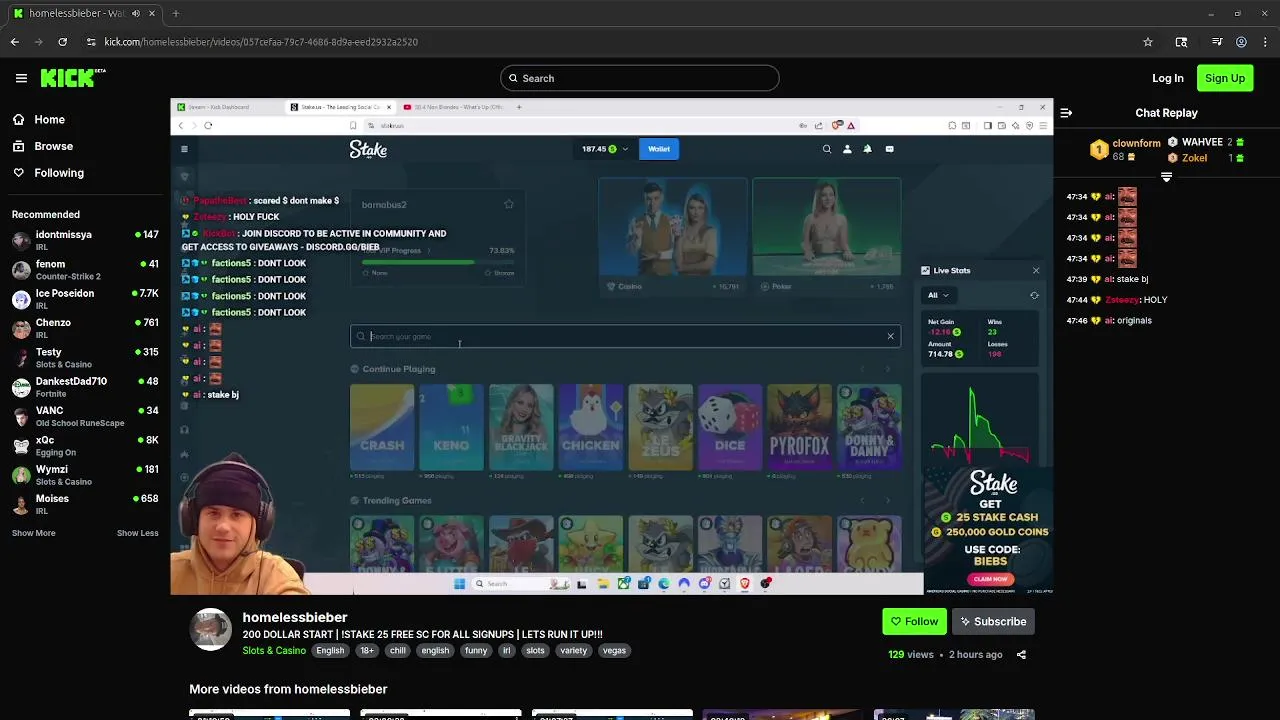Click the funny tag

[476, 650]
